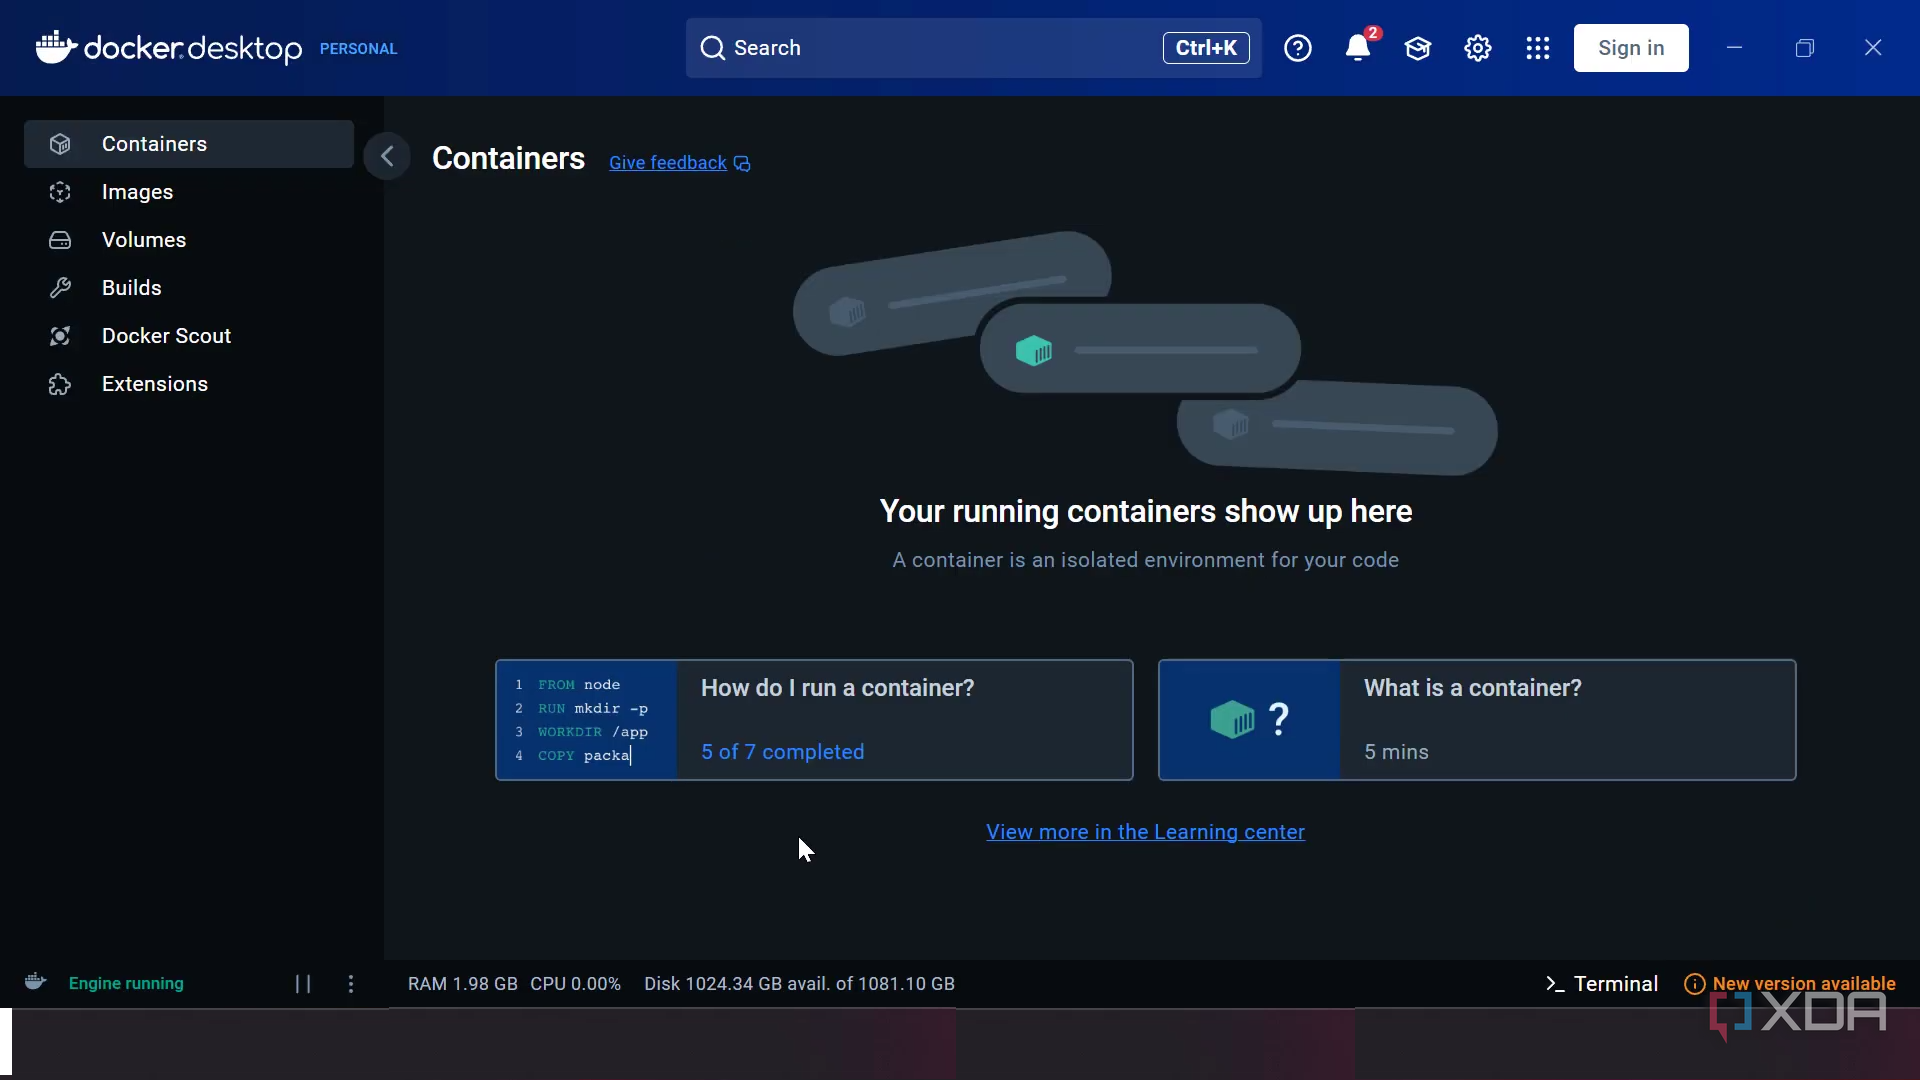This screenshot has width=1920, height=1080.
Task: Open the Containers sidebar item
Action: tap(189, 144)
